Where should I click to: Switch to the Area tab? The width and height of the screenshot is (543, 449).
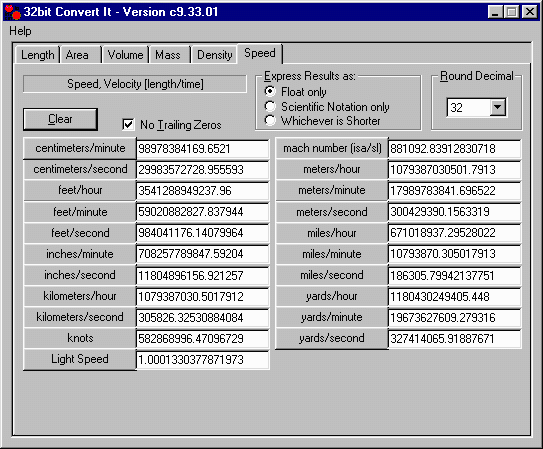[x=81, y=55]
